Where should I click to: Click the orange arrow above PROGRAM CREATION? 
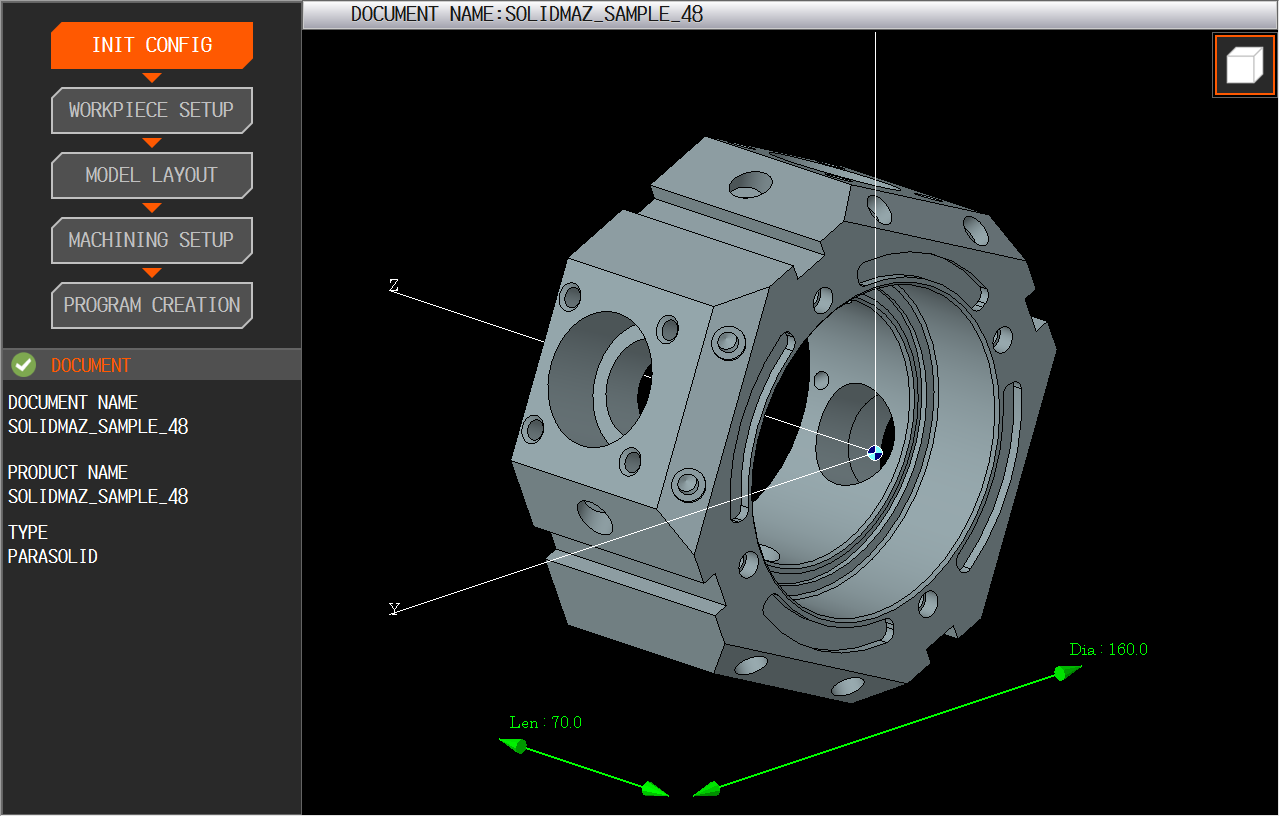151,273
